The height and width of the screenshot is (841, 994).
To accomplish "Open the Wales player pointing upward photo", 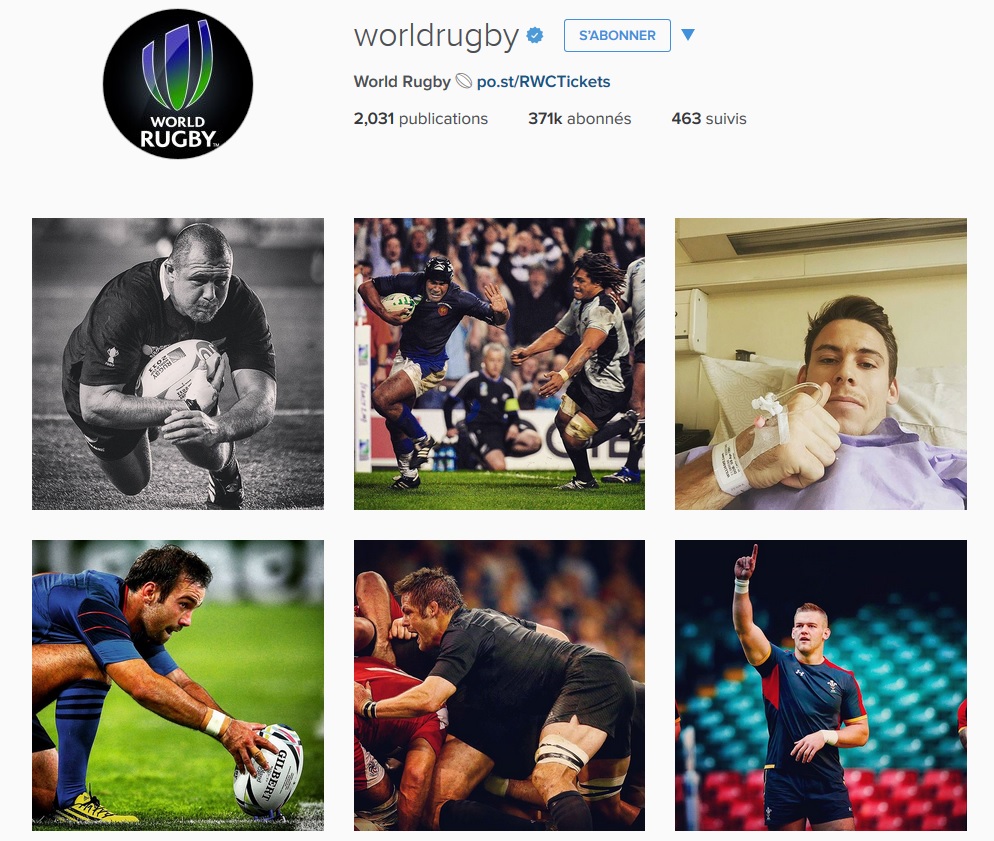I will (x=821, y=685).
